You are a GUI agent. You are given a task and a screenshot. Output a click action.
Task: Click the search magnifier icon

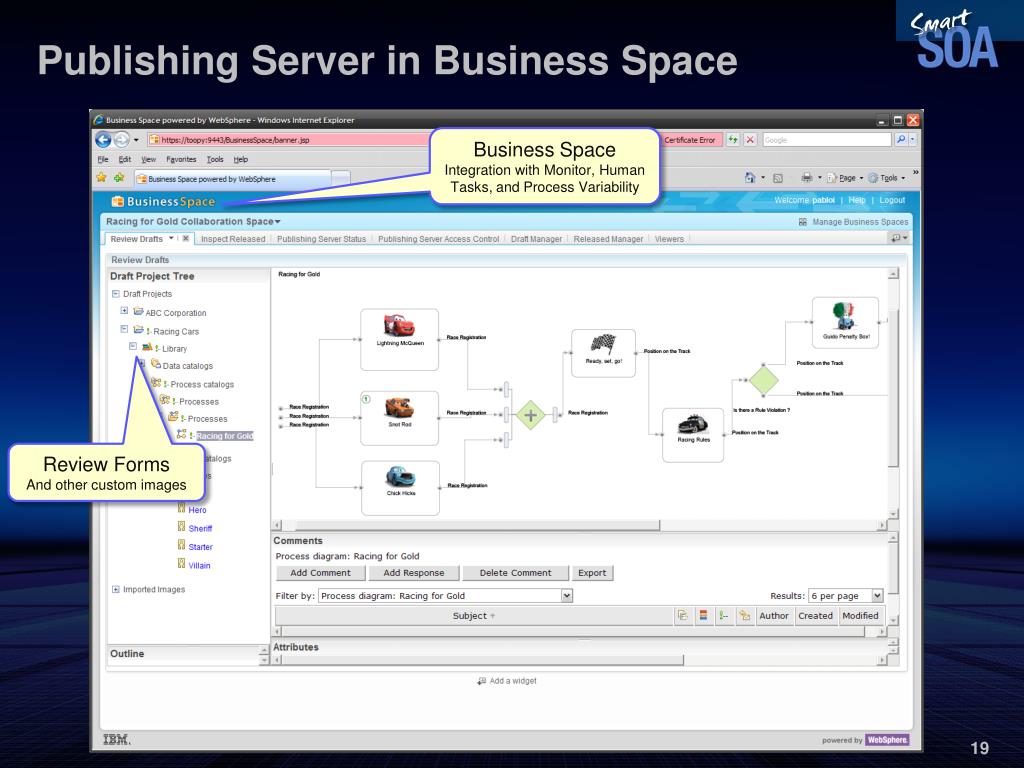901,140
